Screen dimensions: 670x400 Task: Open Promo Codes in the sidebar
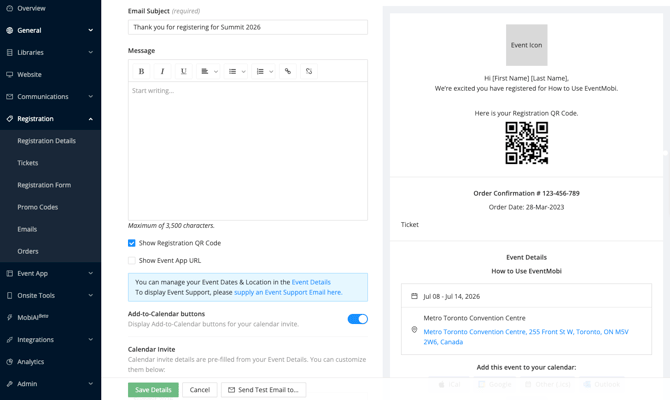[x=38, y=207]
